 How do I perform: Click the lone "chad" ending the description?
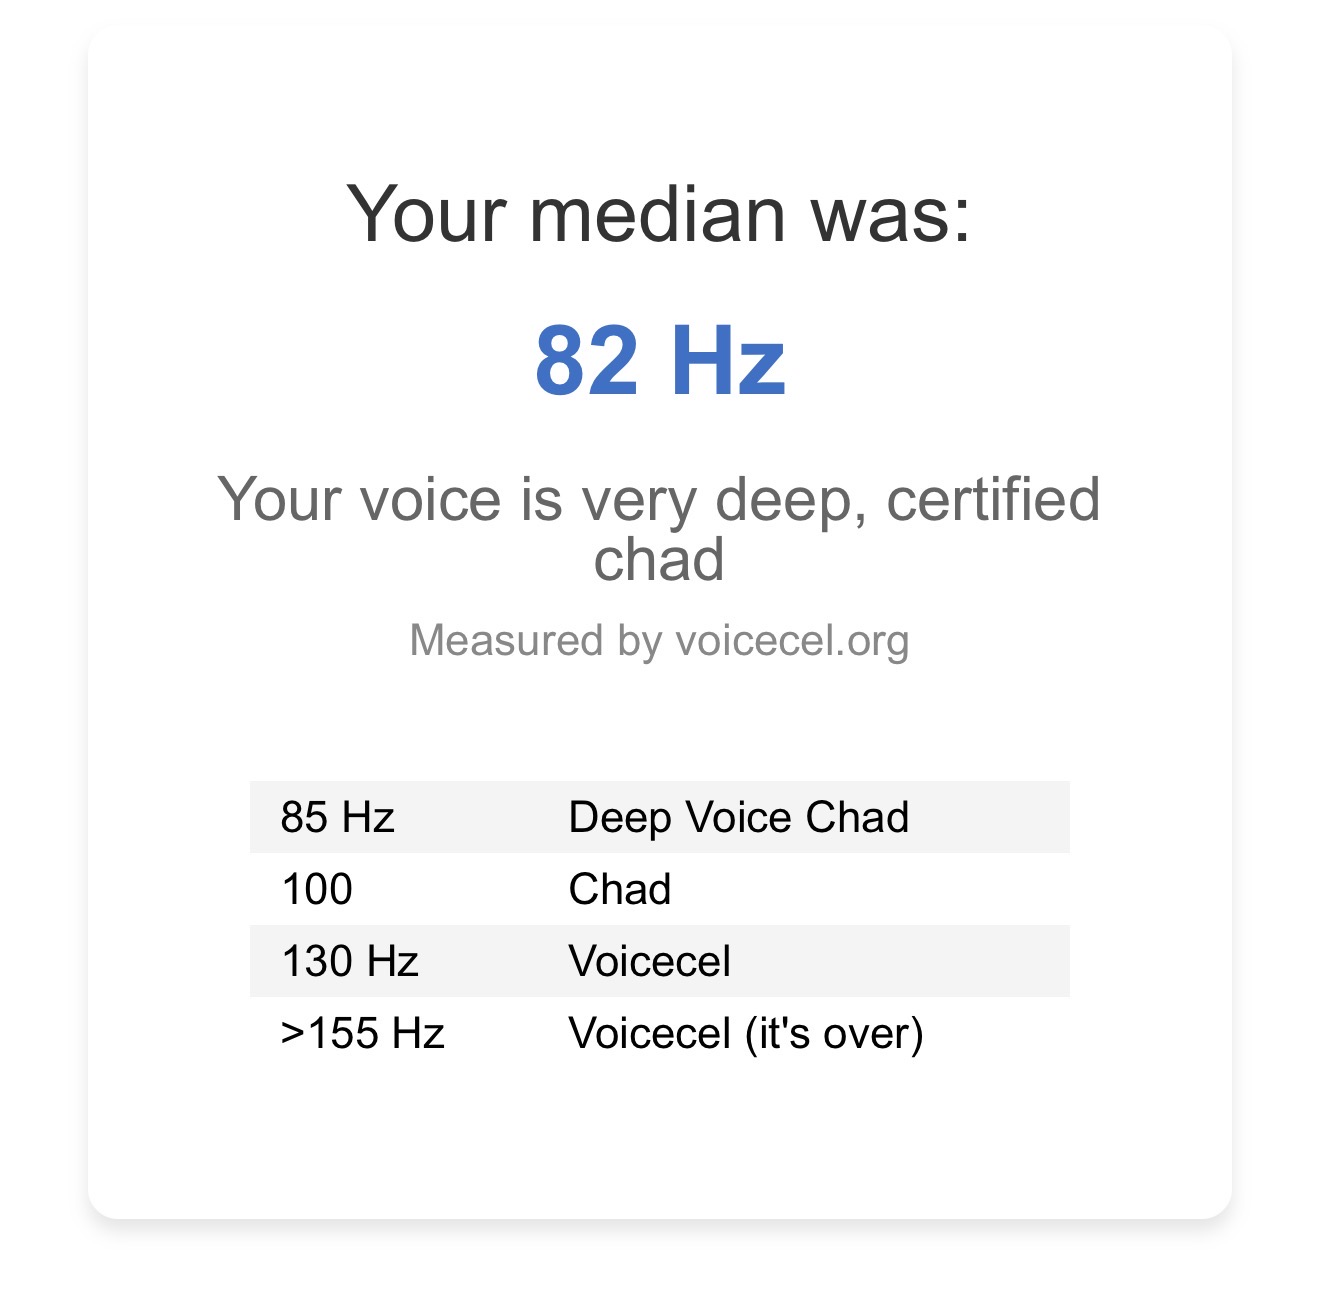tap(659, 559)
